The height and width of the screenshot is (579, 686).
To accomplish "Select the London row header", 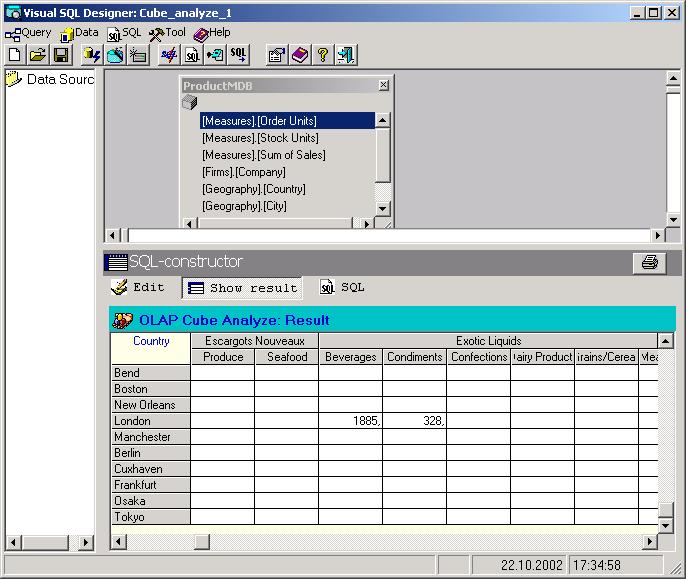I will click(x=150, y=421).
